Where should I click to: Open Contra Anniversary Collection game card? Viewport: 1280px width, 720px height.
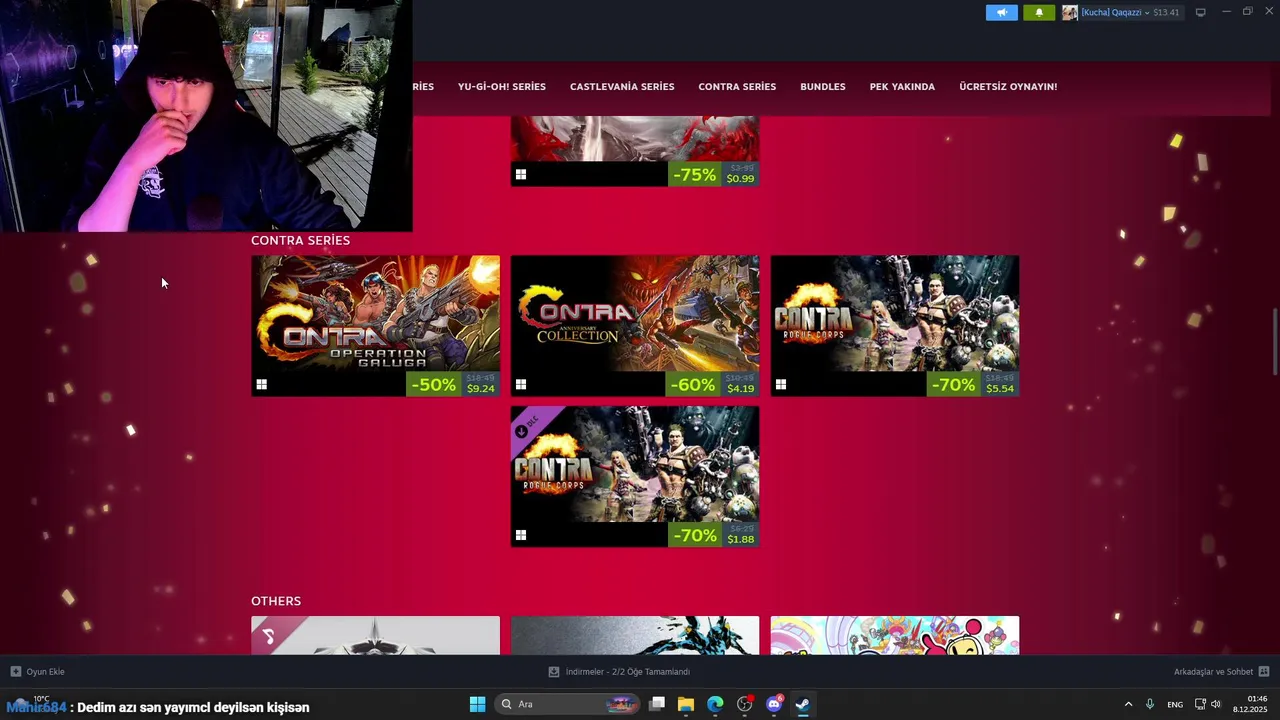pyautogui.click(x=635, y=326)
